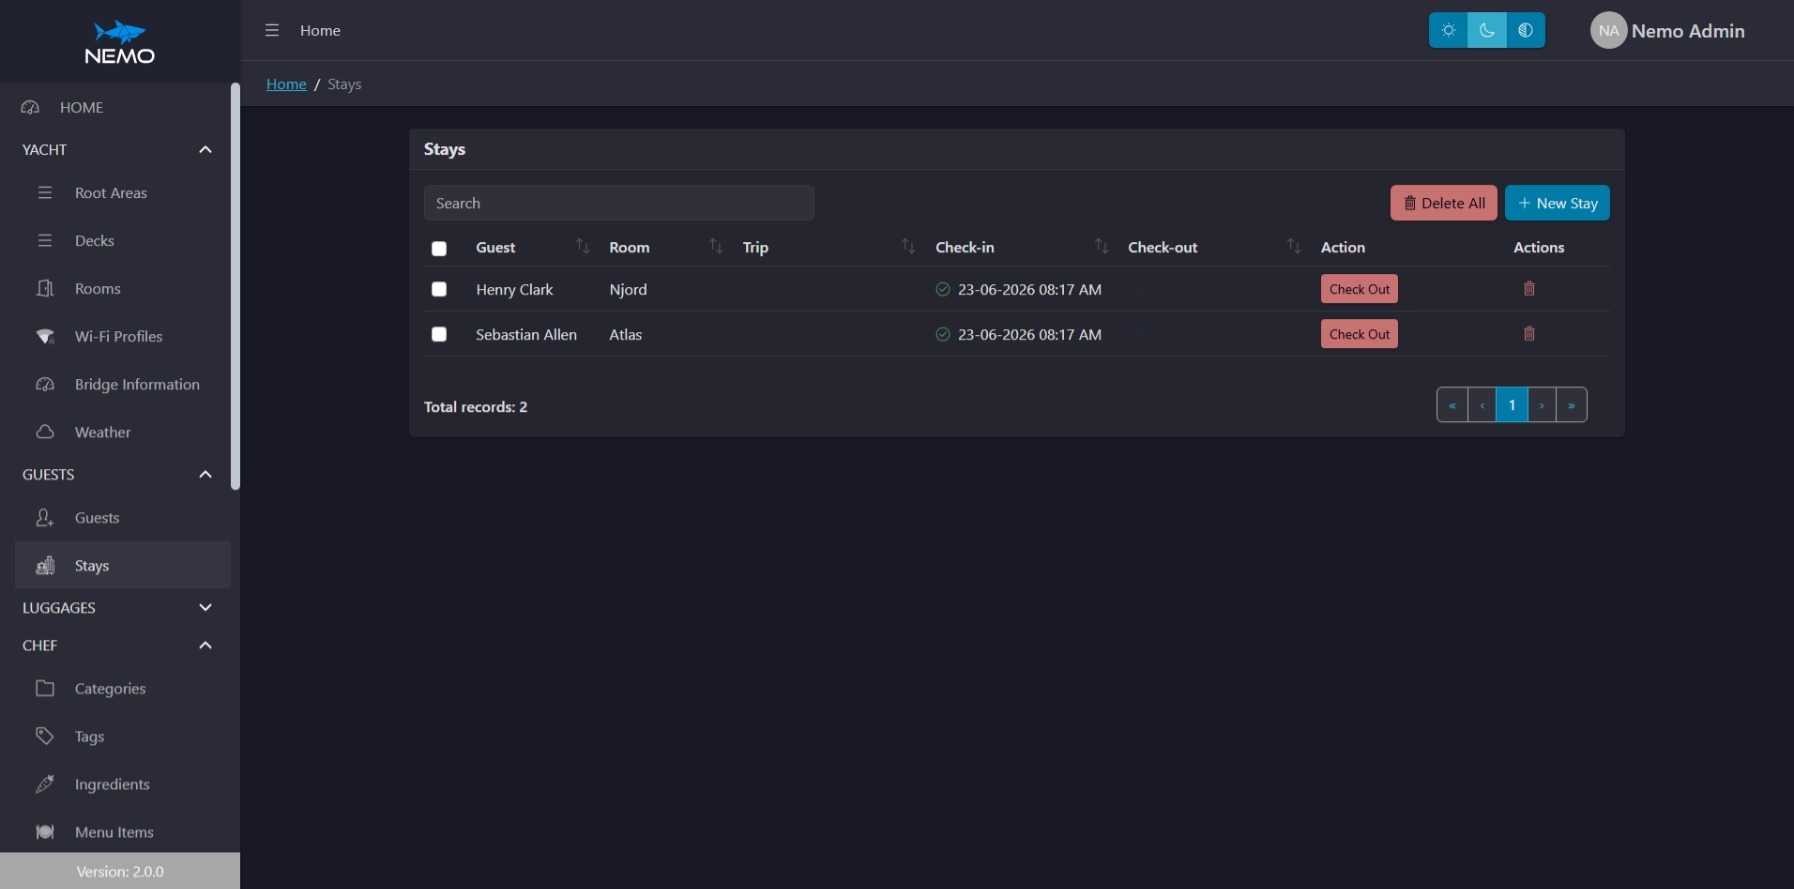Collapse the CHEF section
Screen dimensions: 1794x889
(205, 645)
